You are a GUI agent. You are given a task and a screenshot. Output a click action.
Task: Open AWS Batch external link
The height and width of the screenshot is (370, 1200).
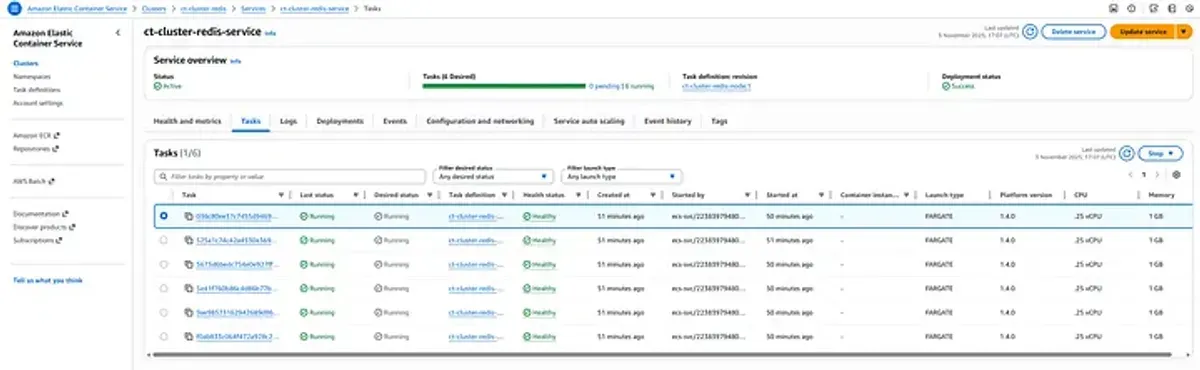click(33, 181)
